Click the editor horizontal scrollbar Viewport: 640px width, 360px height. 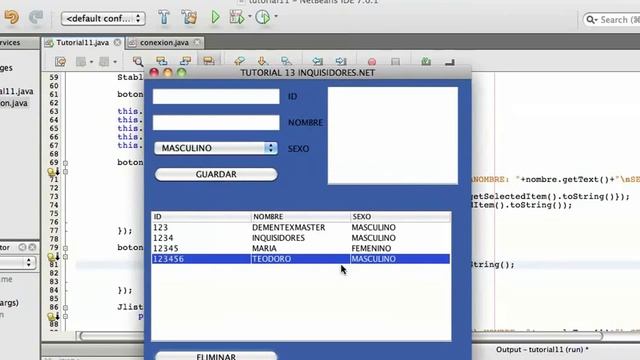[x=341, y=336]
